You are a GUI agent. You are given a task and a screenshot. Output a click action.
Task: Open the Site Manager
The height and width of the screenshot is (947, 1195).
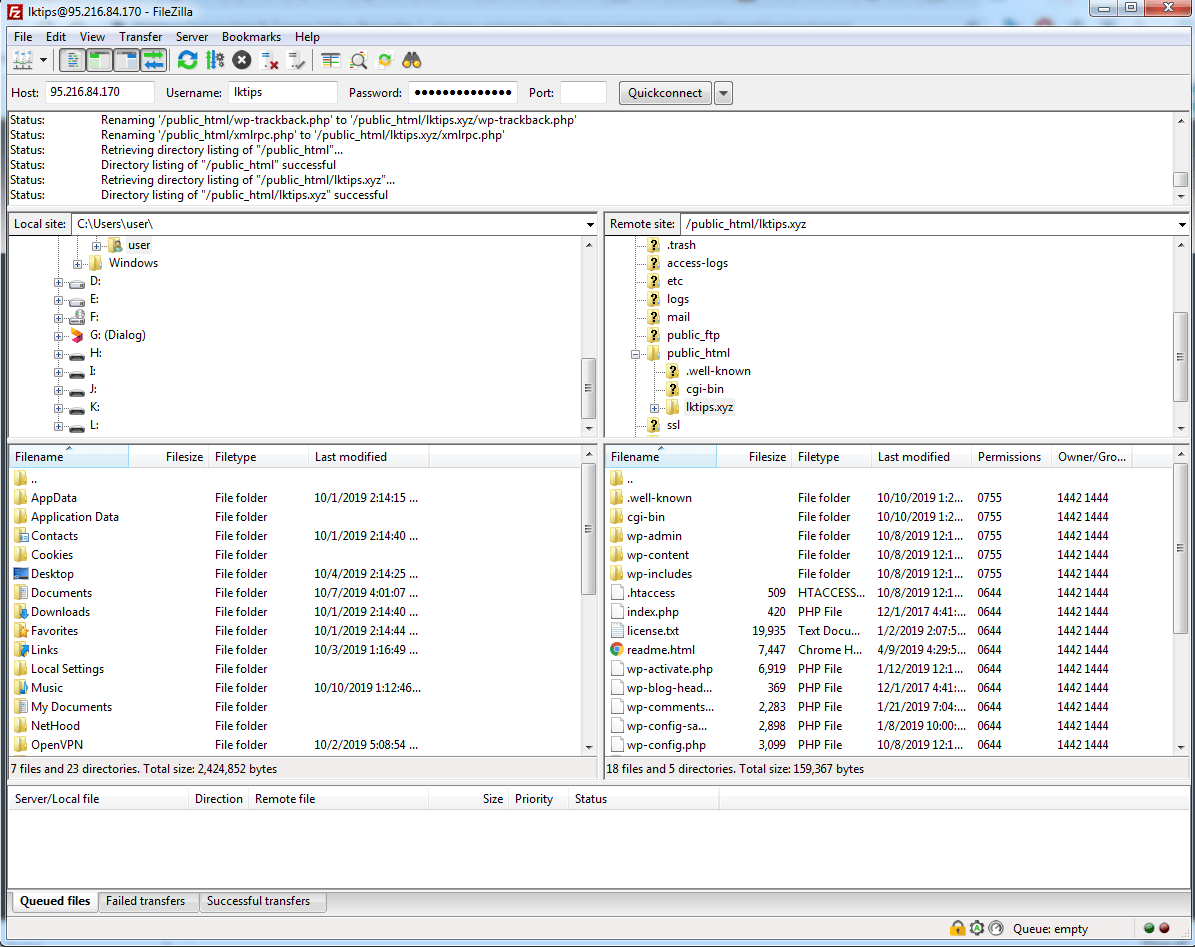[x=23, y=60]
